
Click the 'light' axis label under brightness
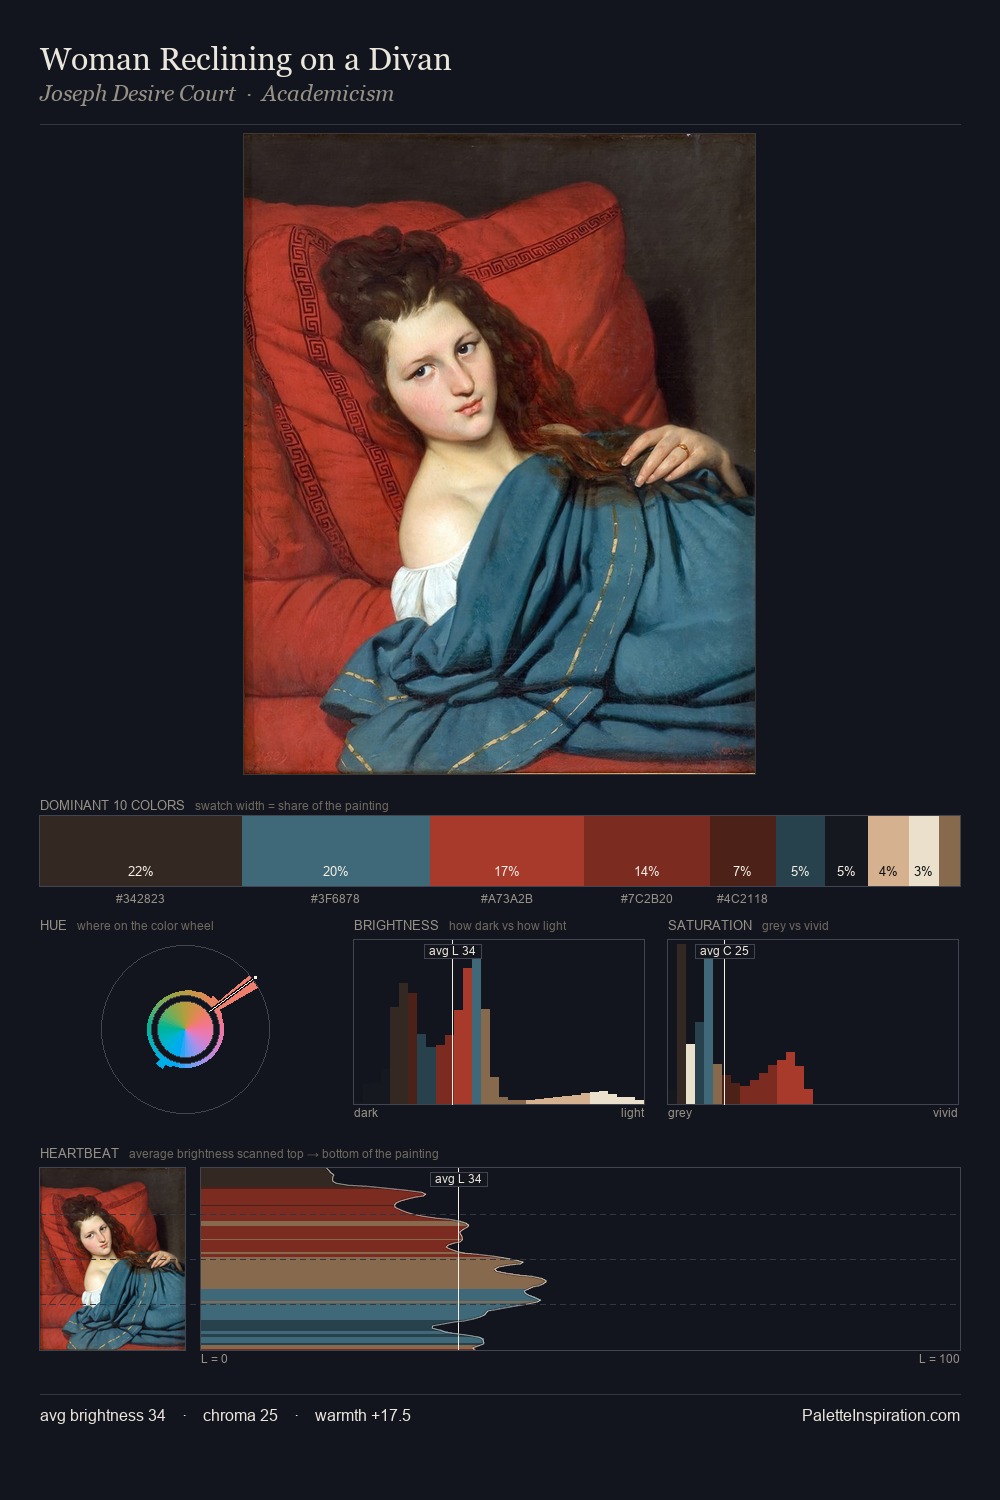pyautogui.click(x=632, y=1113)
